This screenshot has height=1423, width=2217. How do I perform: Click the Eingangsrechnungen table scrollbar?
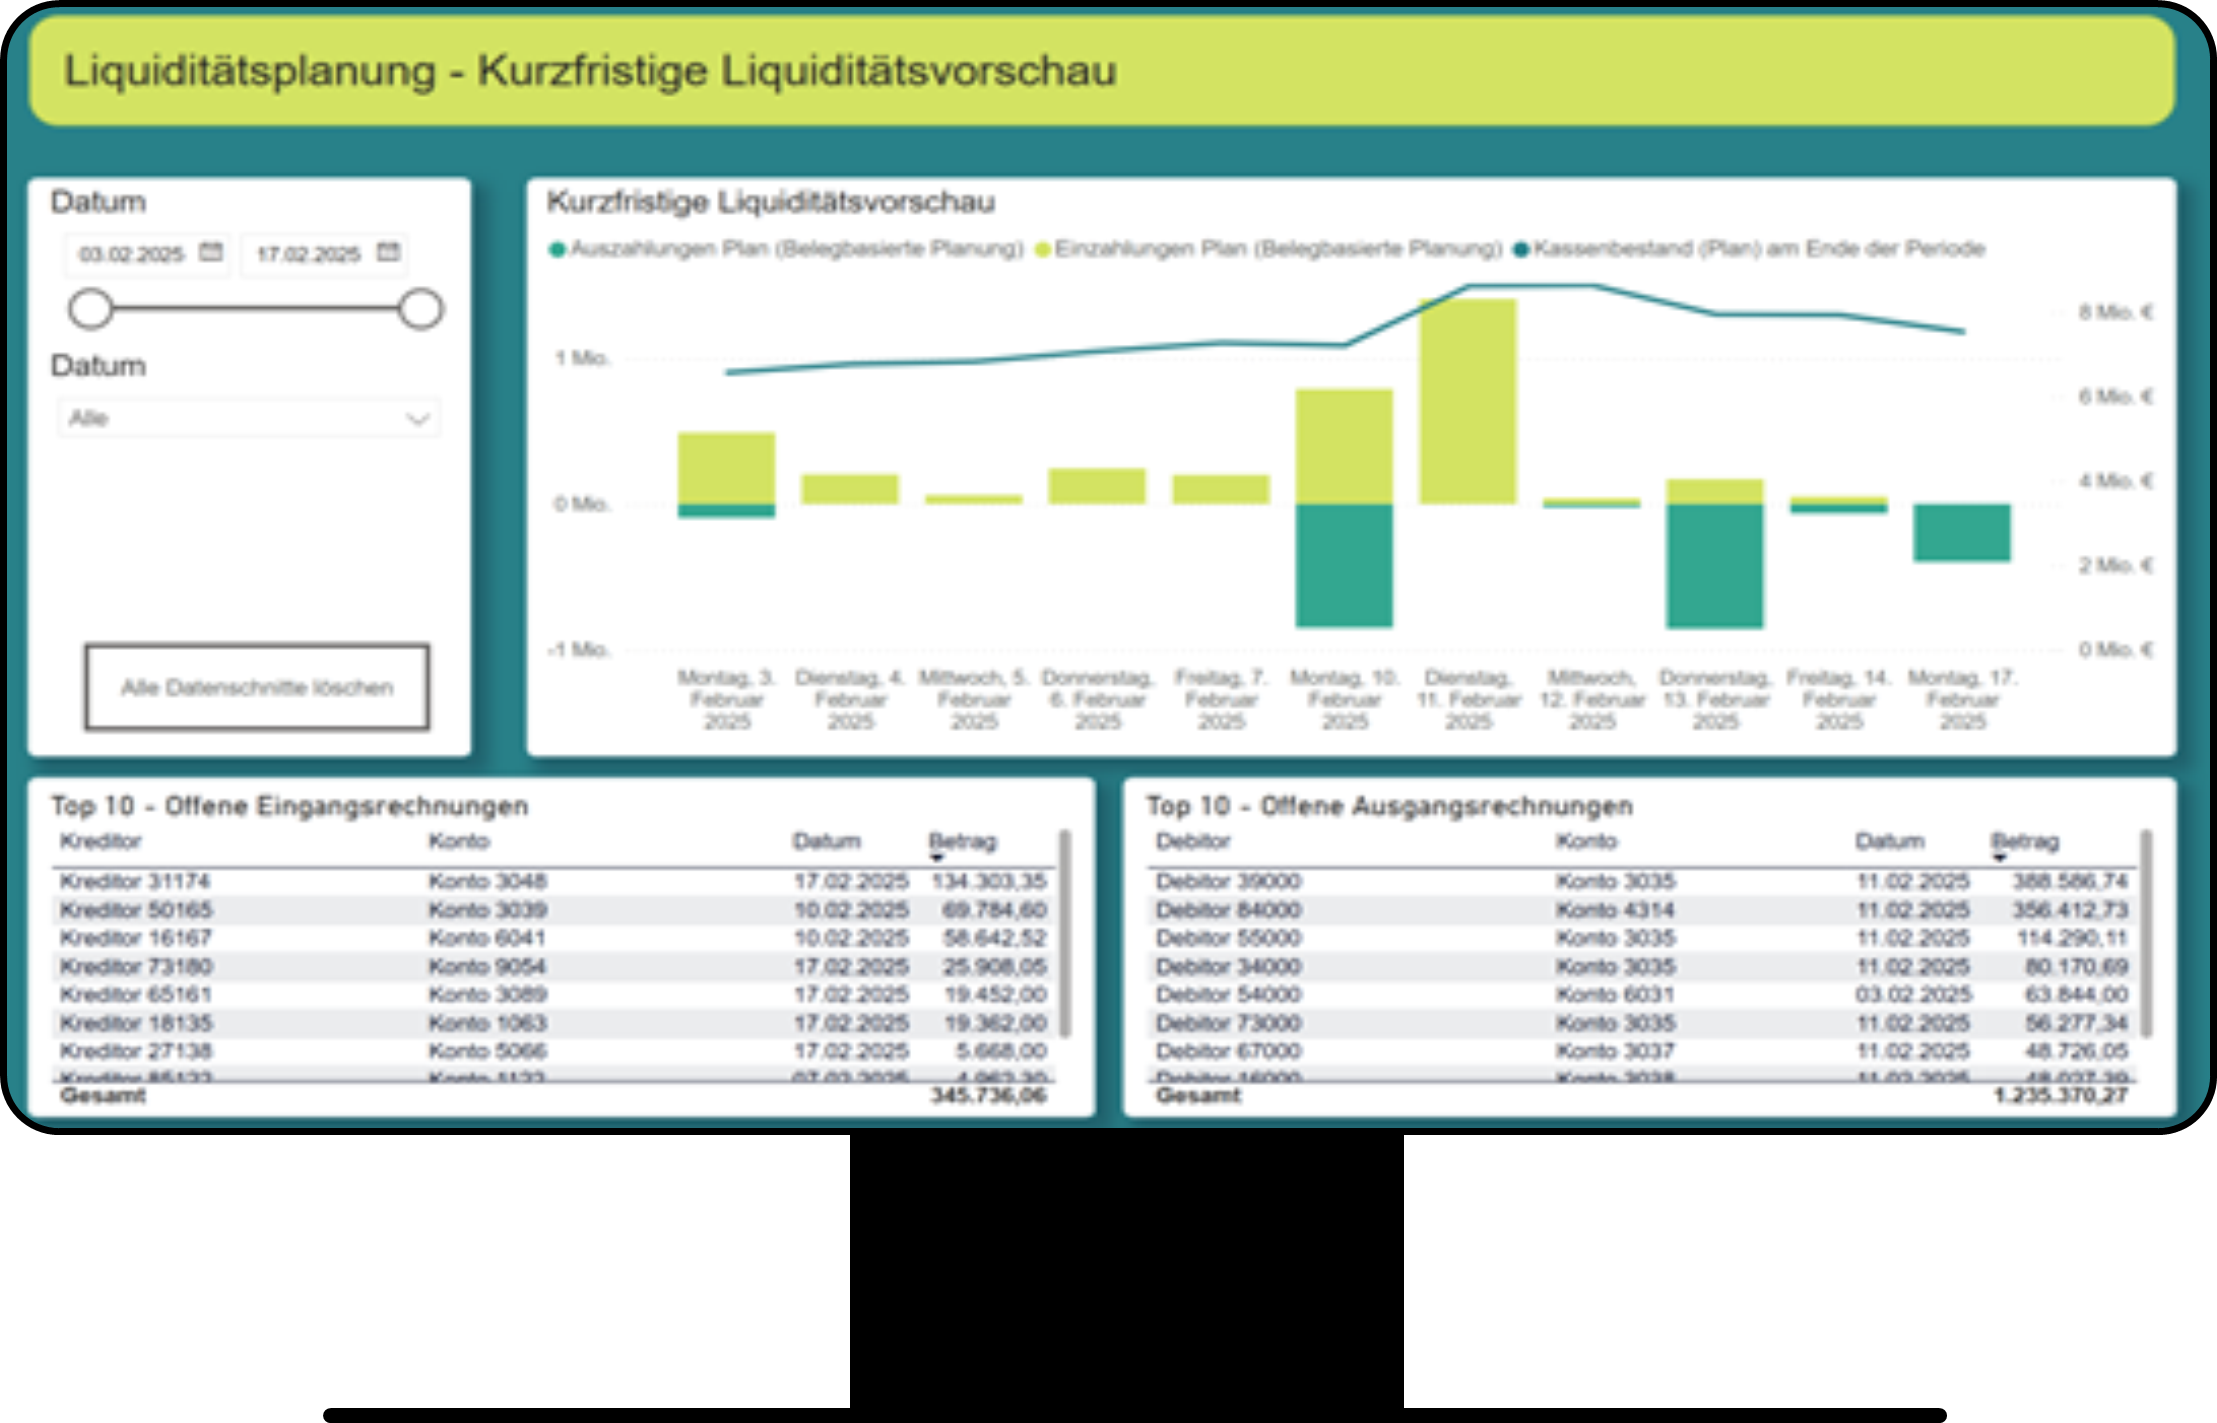point(1065,932)
